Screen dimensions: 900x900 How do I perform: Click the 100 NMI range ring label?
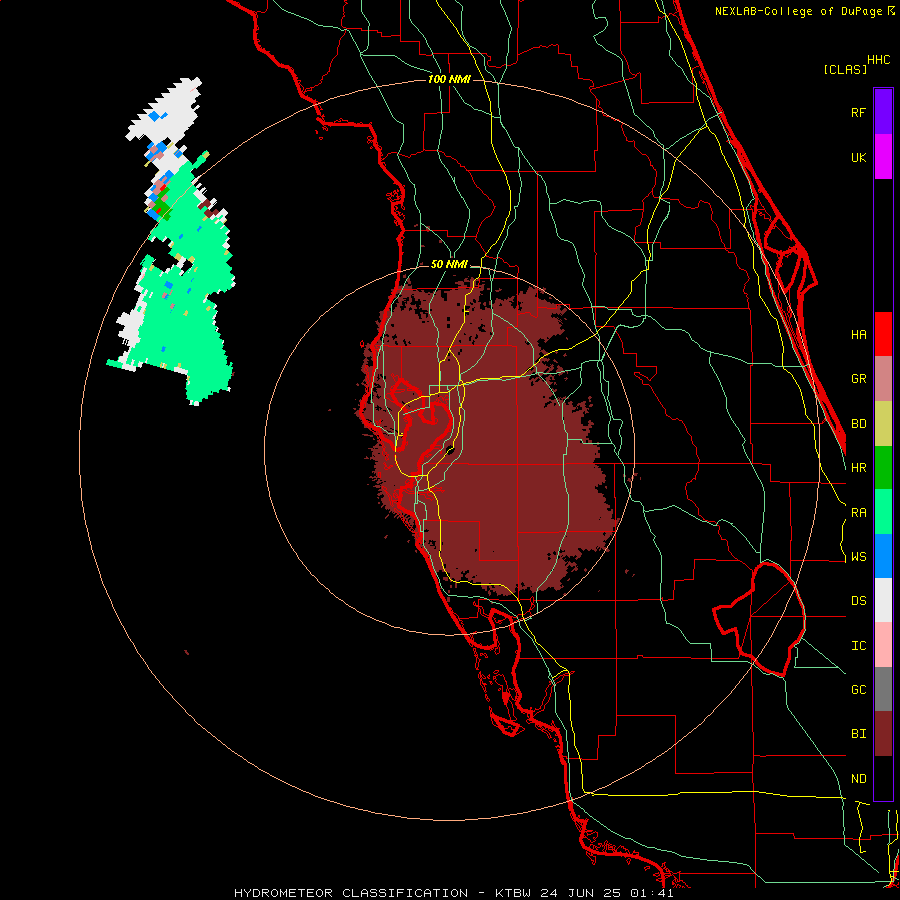click(449, 79)
